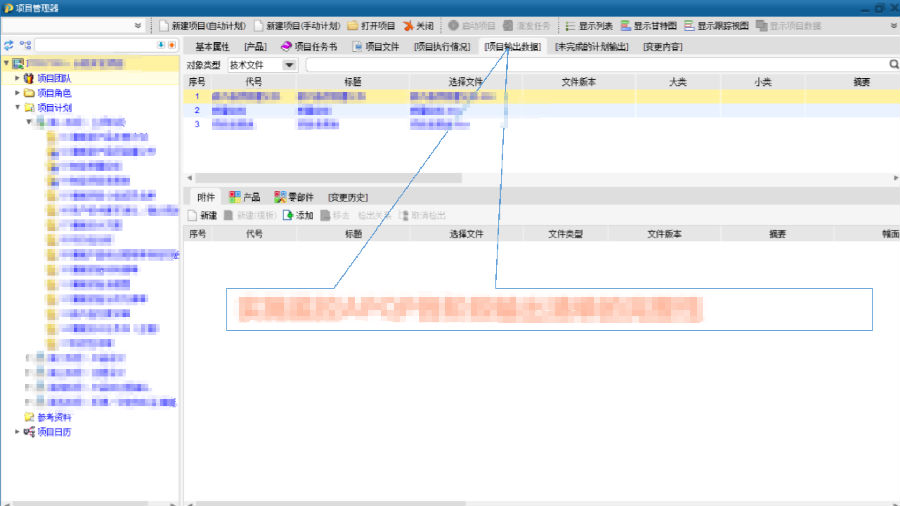
Task: Click 新建项目(手动计划) toolbar icon
Action: click(259, 26)
